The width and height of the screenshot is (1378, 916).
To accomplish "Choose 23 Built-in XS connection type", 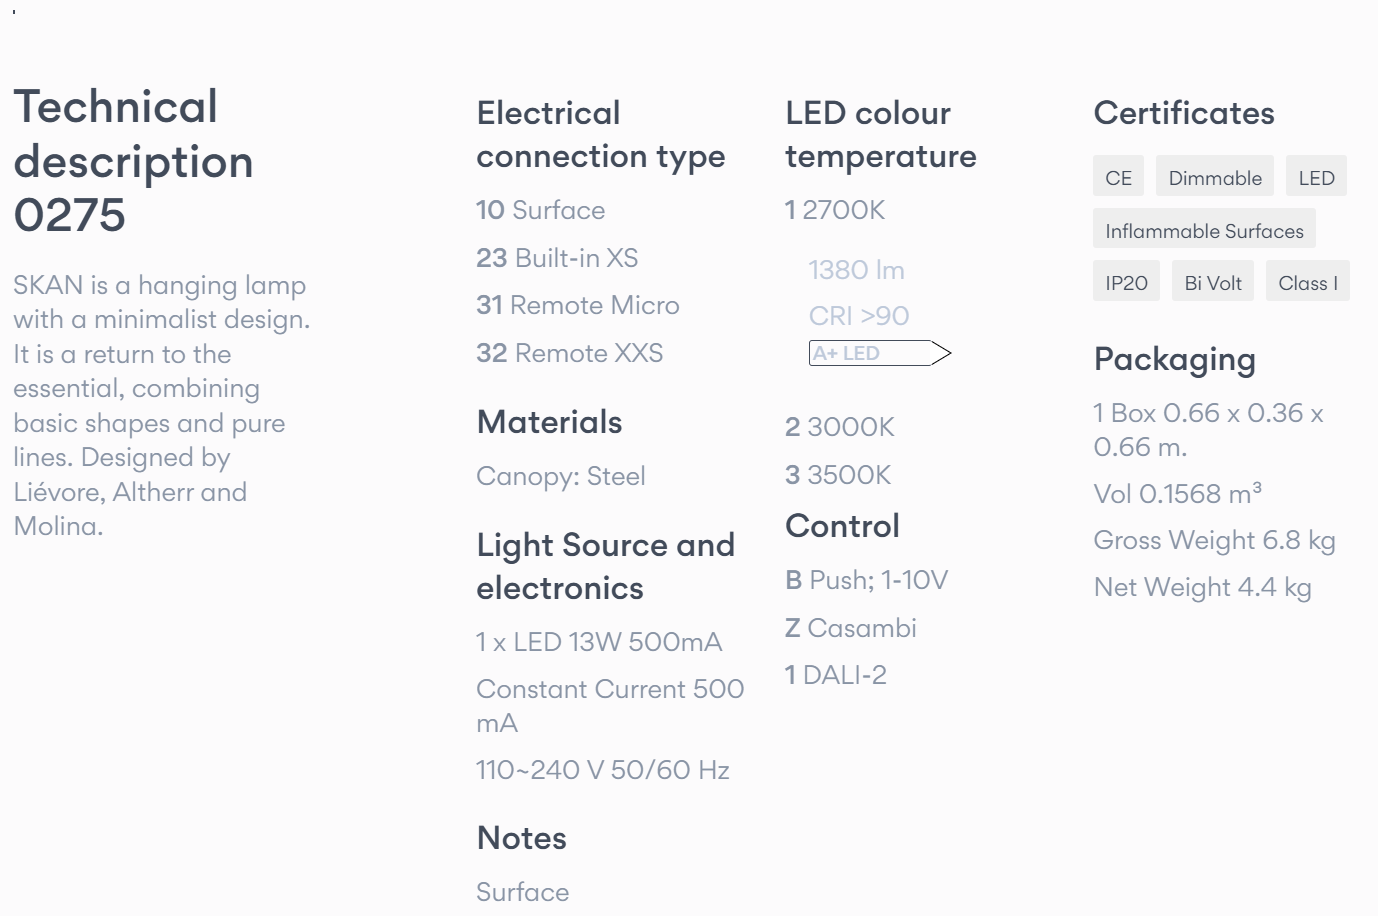I will [x=556, y=258].
